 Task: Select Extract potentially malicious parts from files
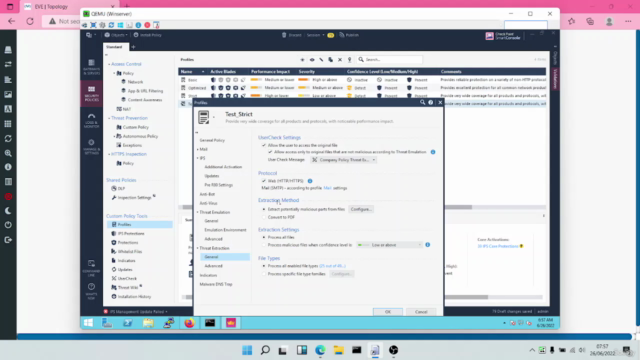tap(264, 209)
